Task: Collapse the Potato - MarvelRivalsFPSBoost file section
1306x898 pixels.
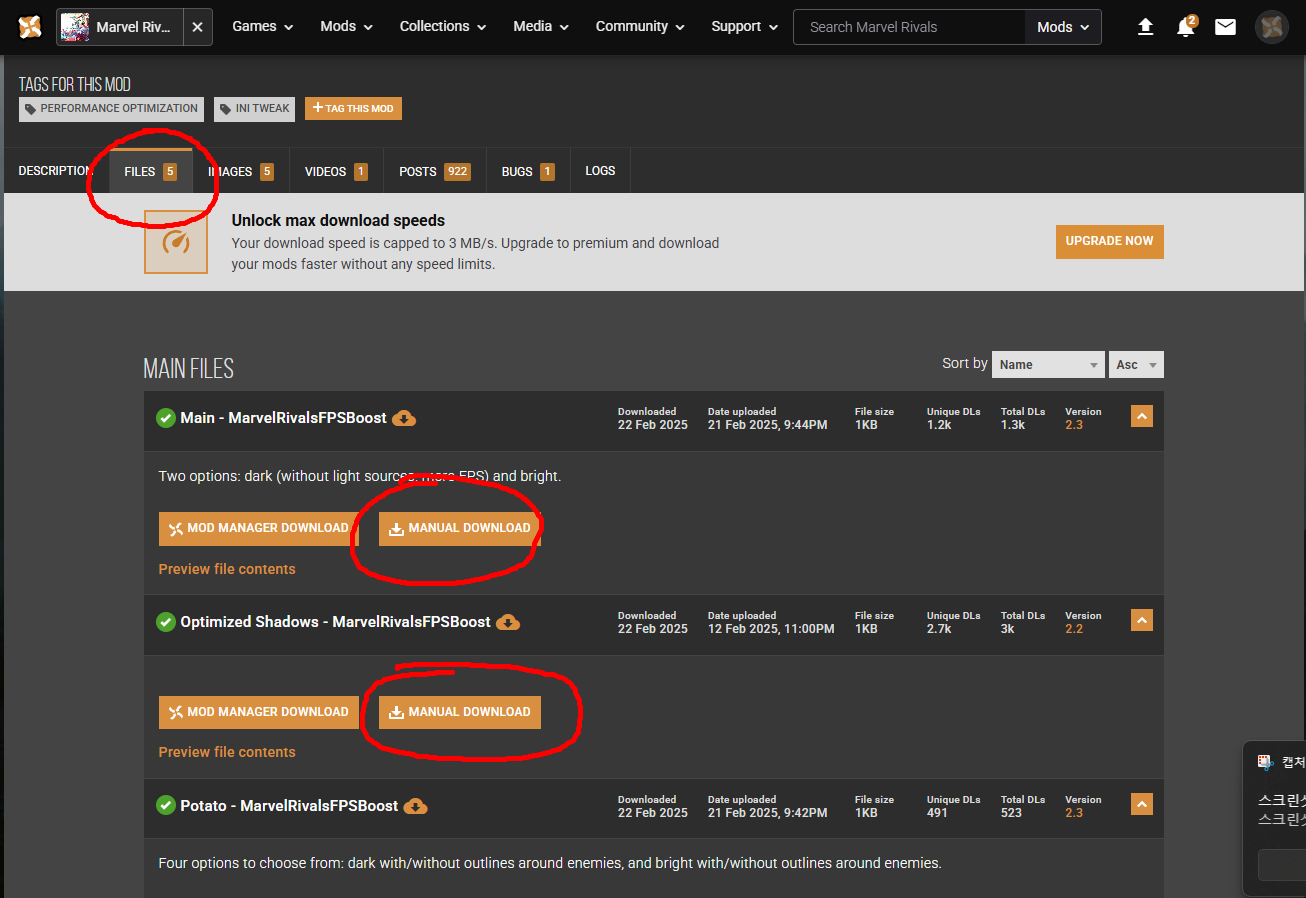Action: click(1142, 804)
